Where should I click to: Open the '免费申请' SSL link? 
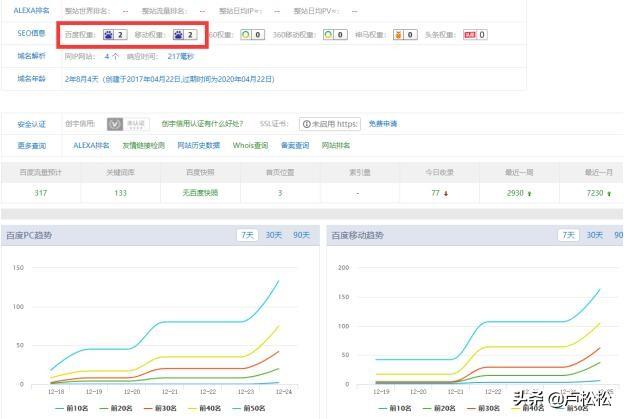(x=383, y=124)
